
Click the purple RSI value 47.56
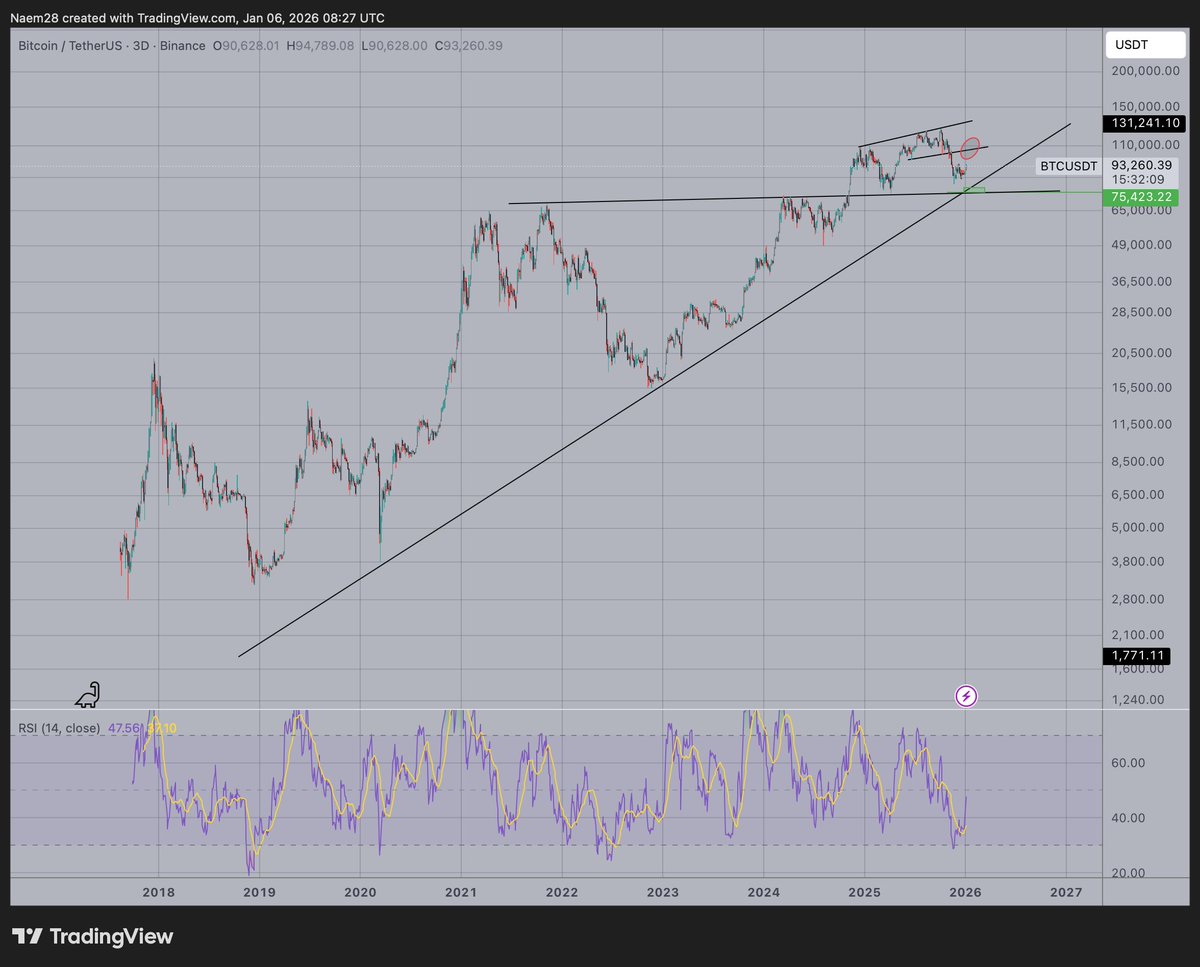click(123, 728)
